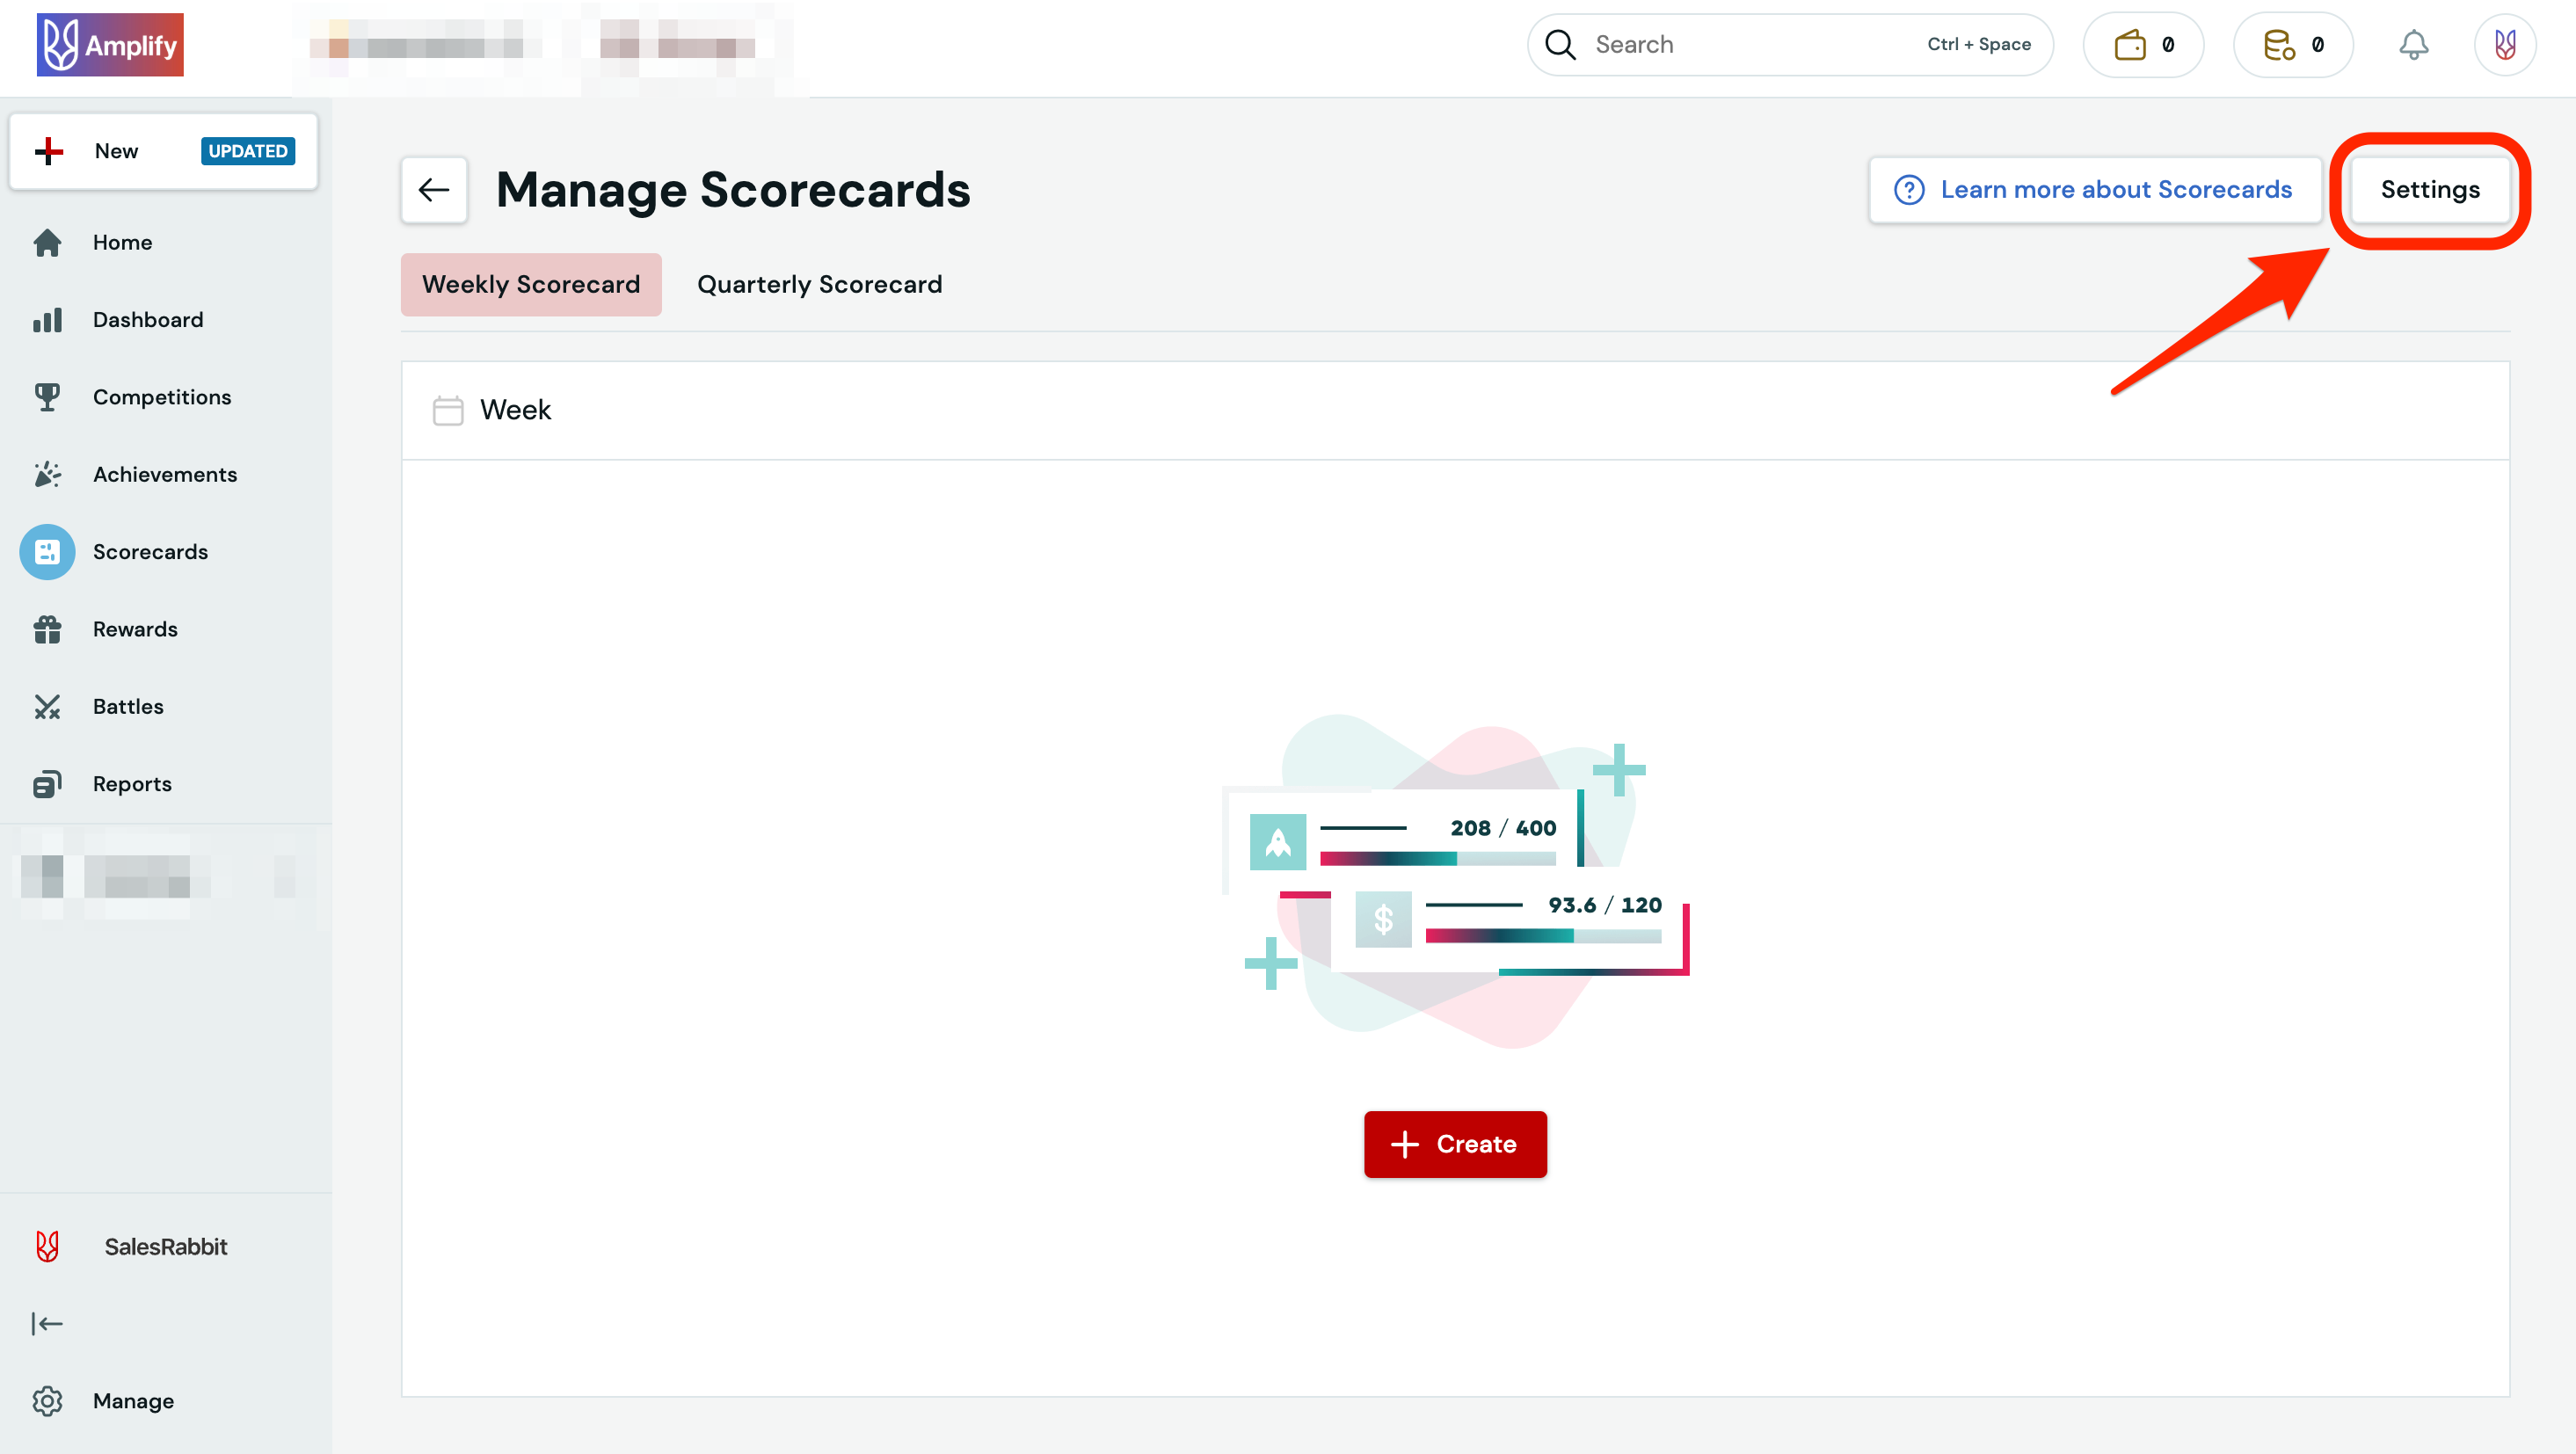
Task: Collapse the sidebar with the arrow
Action: pyautogui.click(x=48, y=1323)
